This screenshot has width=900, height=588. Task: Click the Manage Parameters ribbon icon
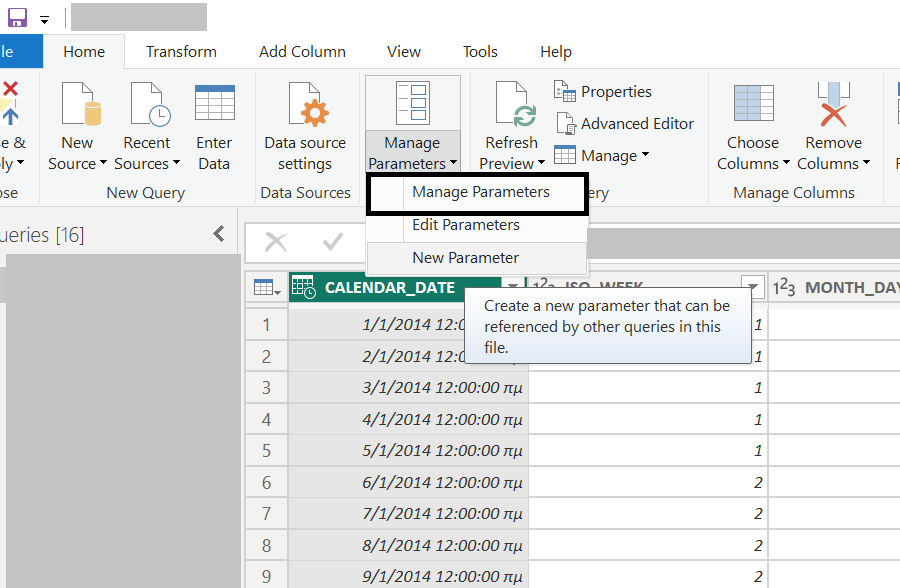pos(412,102)
